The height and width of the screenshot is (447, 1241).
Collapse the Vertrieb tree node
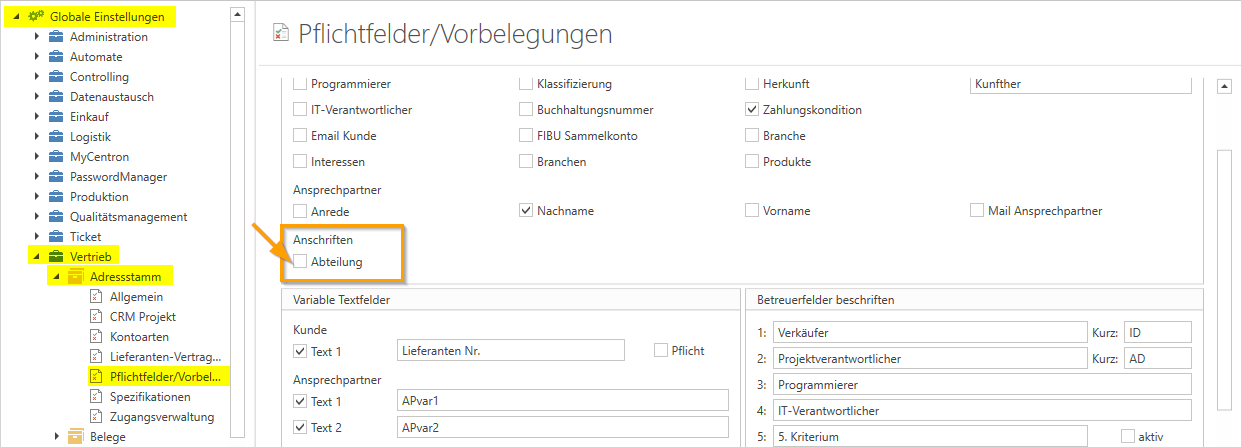pos(37,256)
